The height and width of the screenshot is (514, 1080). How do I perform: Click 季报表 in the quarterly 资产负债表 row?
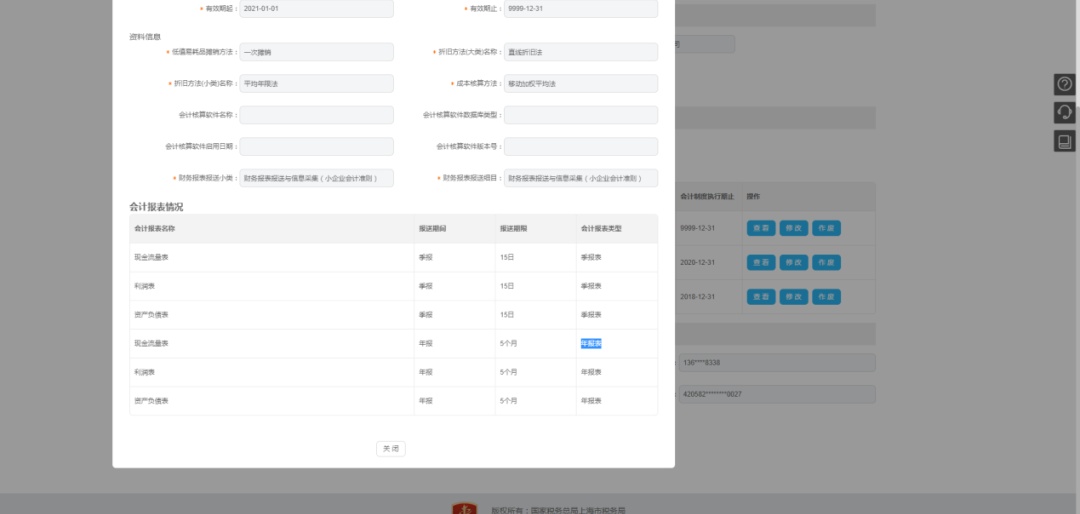pos(591,315)
